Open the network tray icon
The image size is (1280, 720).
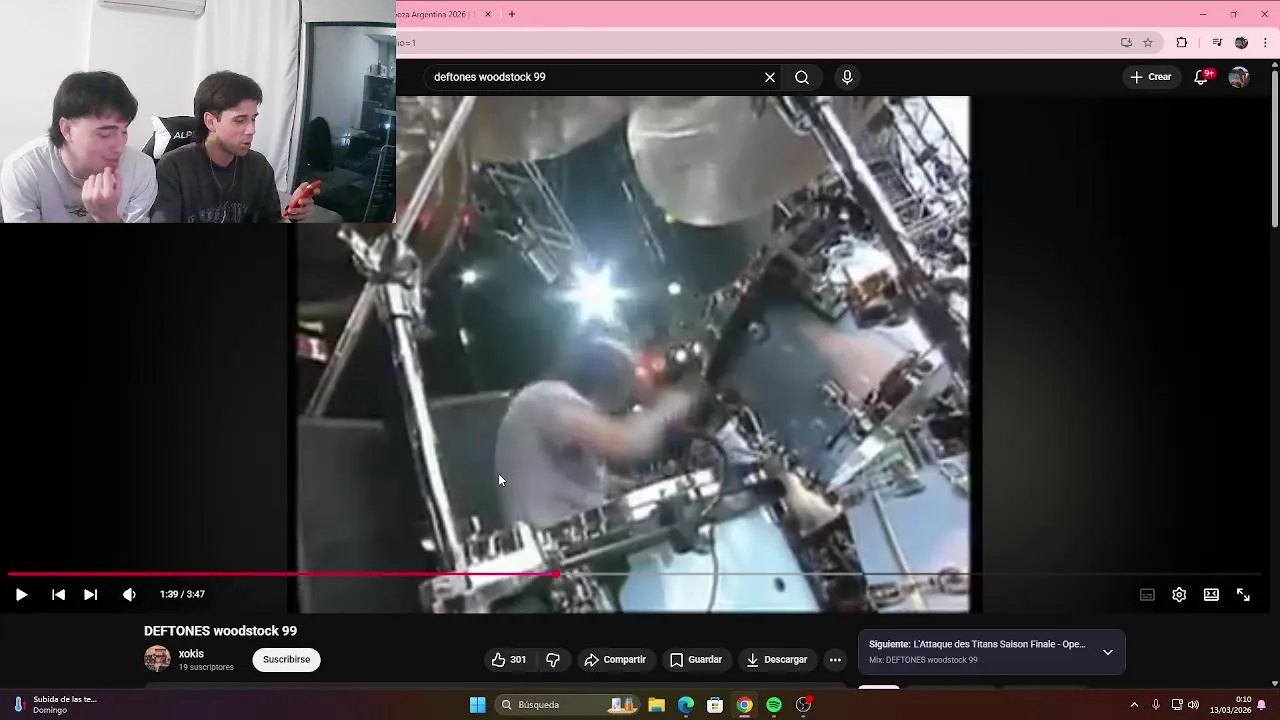coord(1177,705)
